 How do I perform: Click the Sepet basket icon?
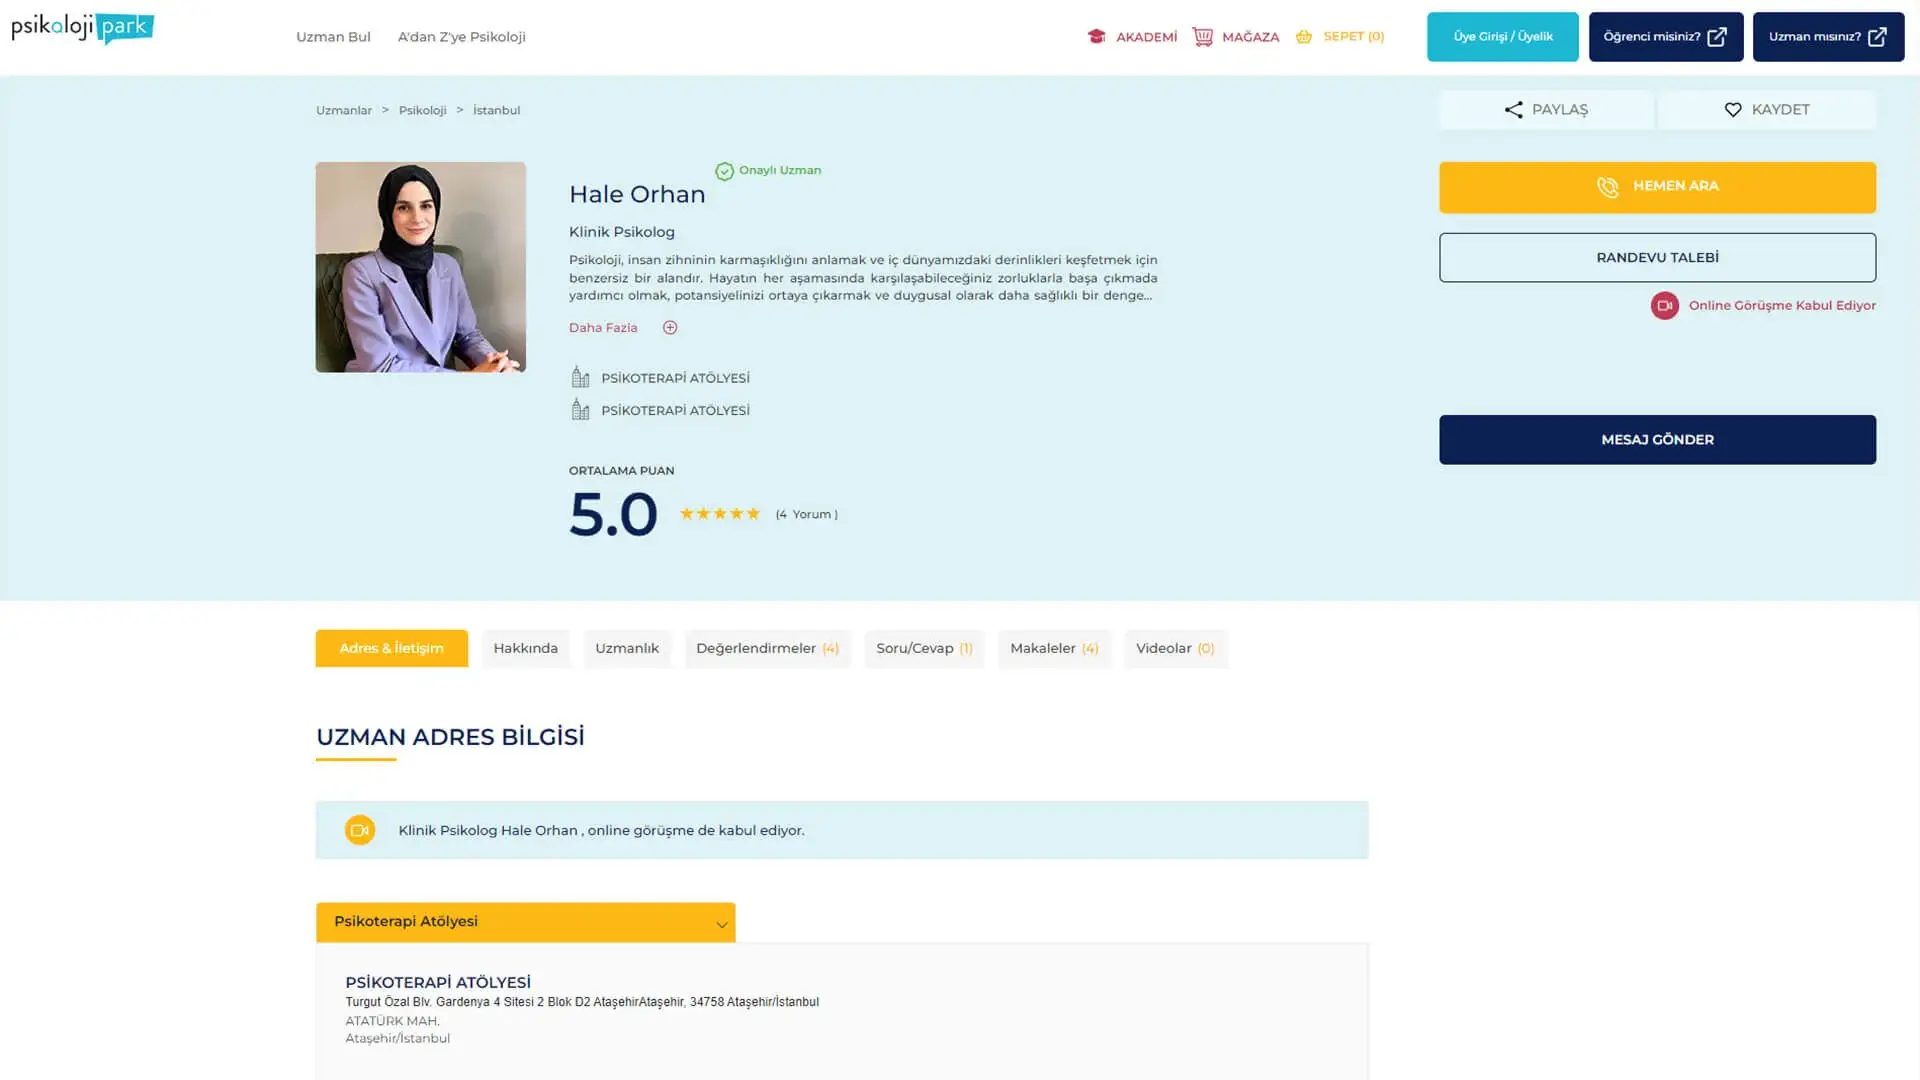(1304, 37)
